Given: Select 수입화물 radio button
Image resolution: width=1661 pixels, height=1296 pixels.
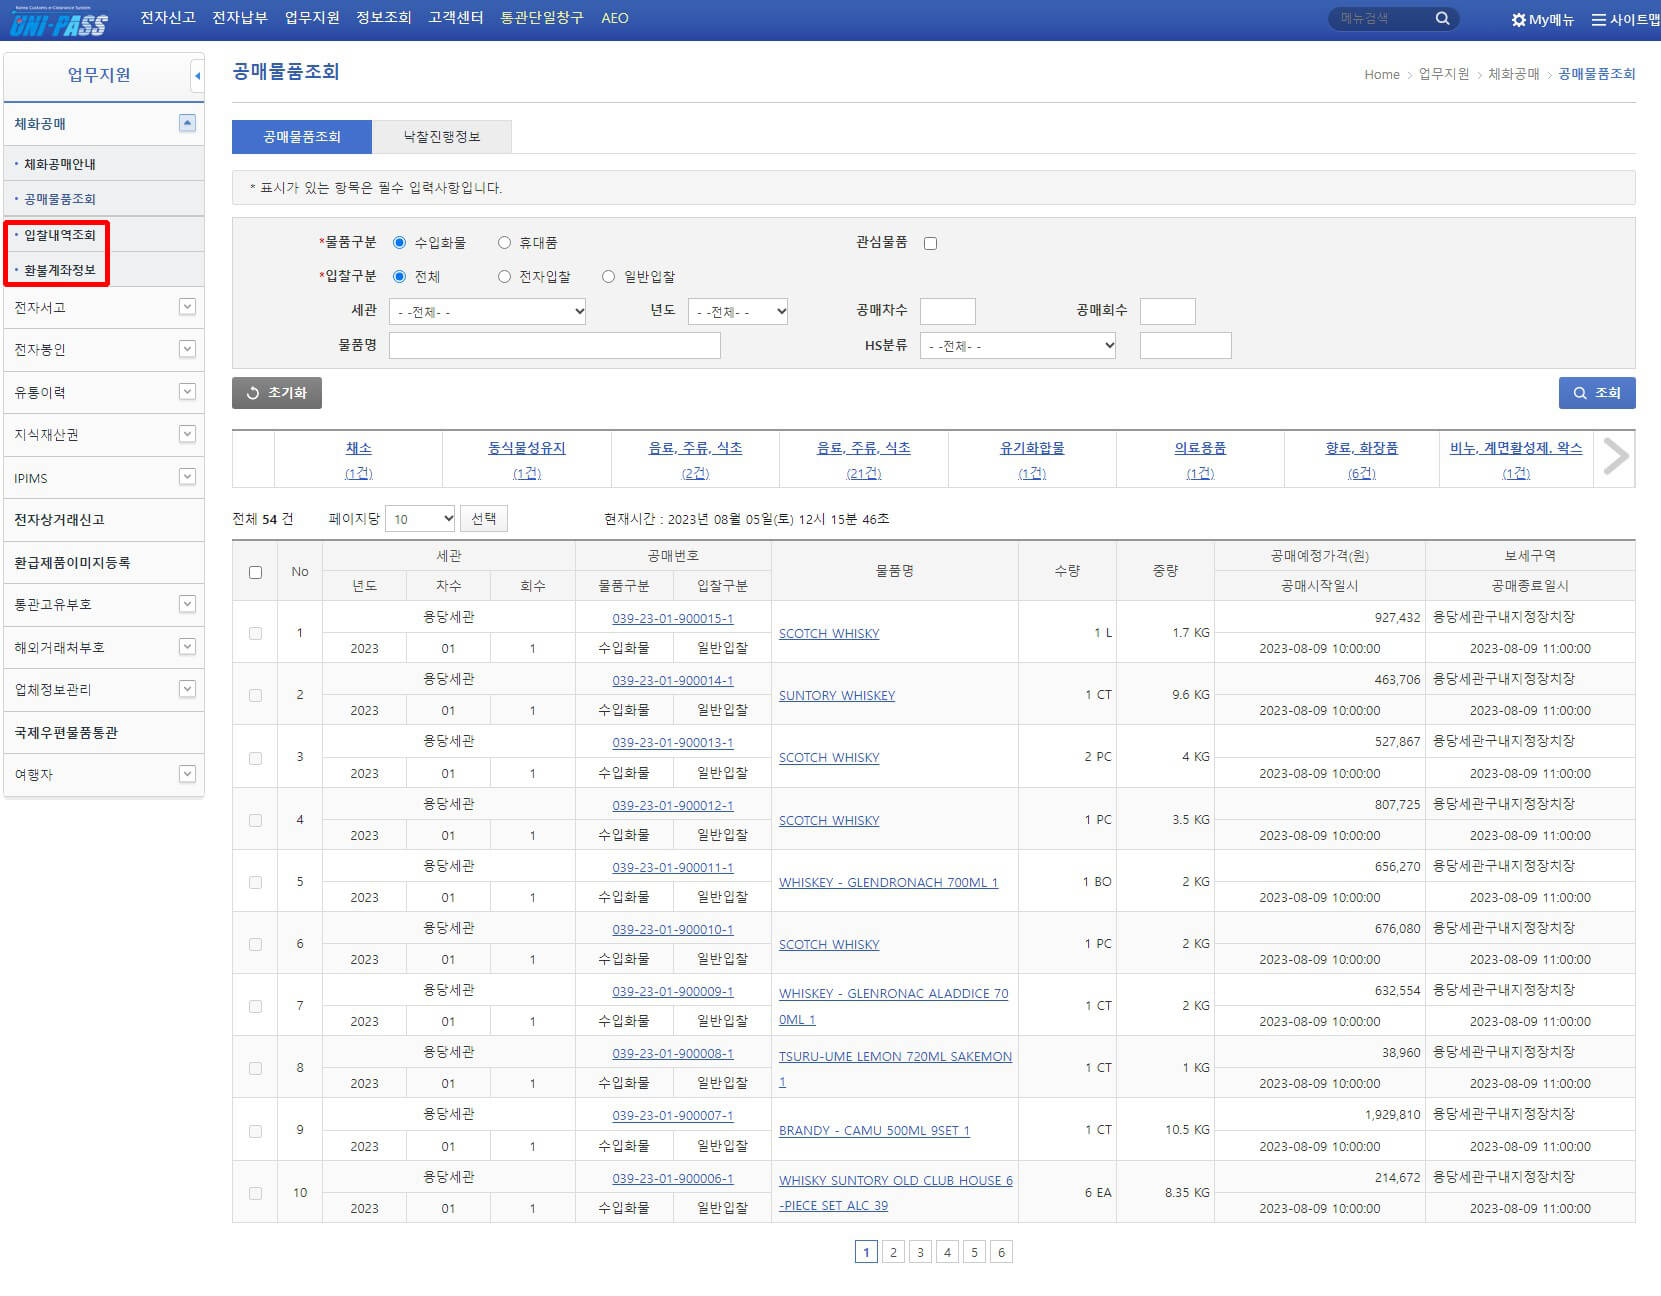Looking at the screenshot, I should (400, 243).
